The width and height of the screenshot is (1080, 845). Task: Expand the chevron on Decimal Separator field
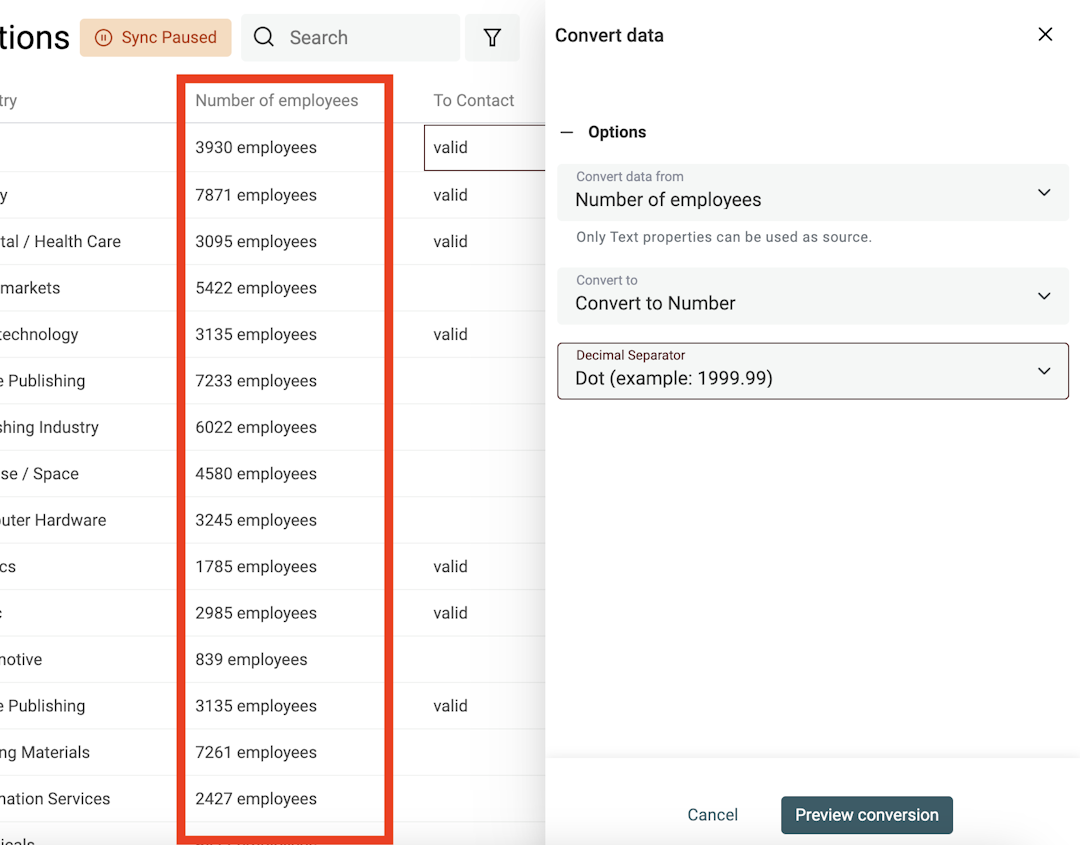tap(1044, 370)
